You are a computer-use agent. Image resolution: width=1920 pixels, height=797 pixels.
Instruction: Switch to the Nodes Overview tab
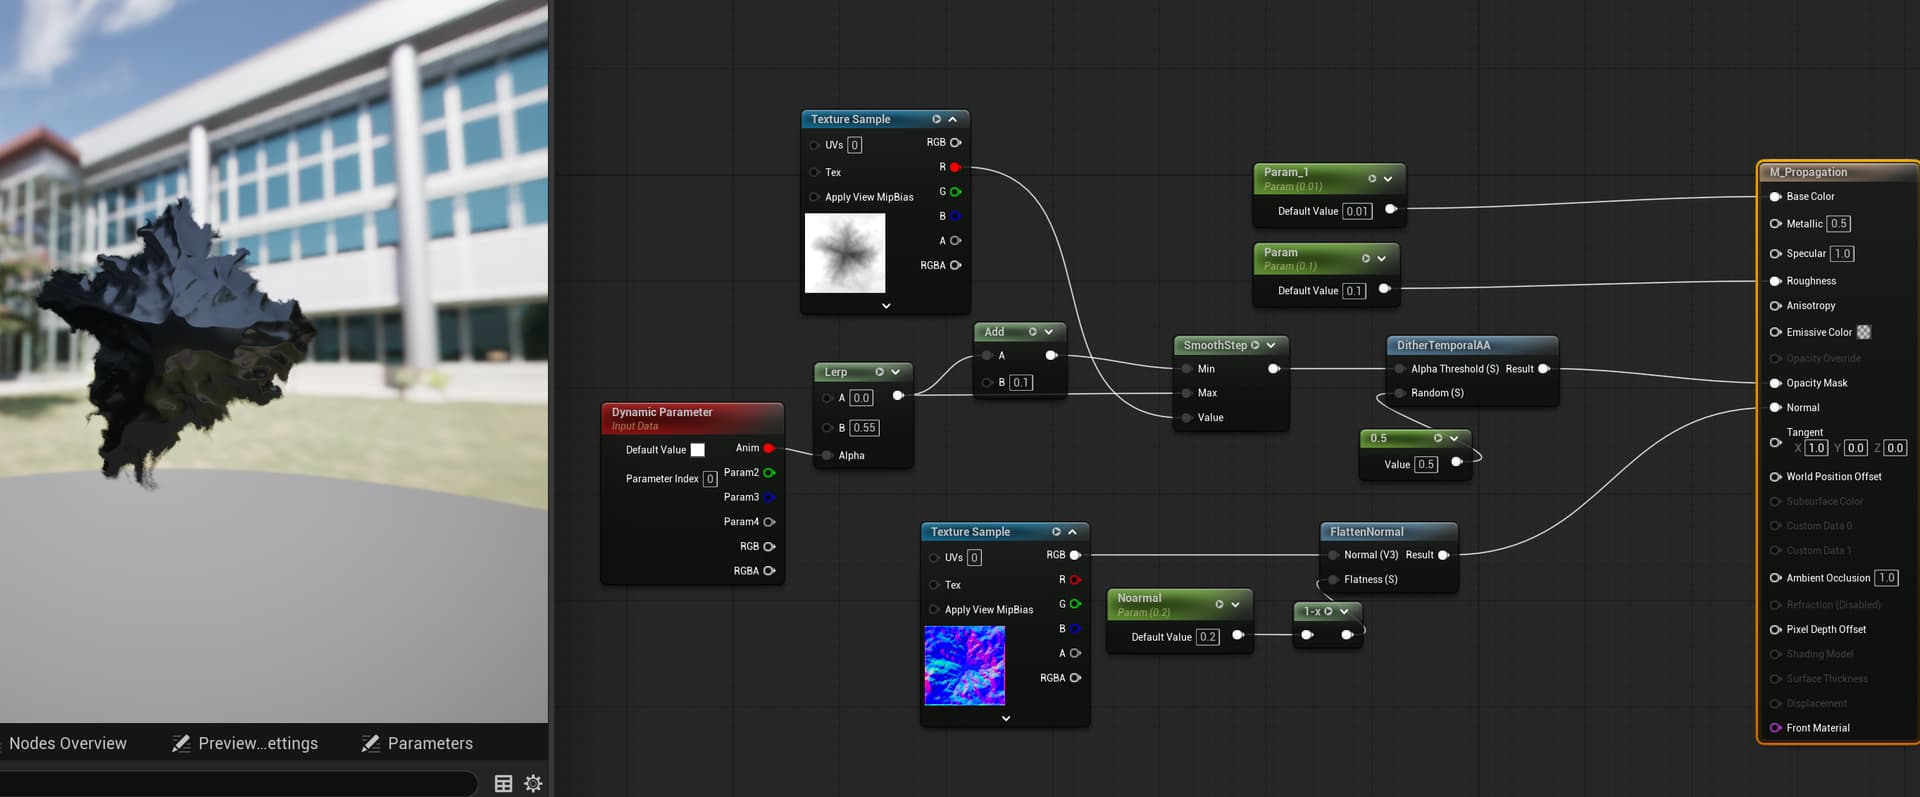[68, 743]
